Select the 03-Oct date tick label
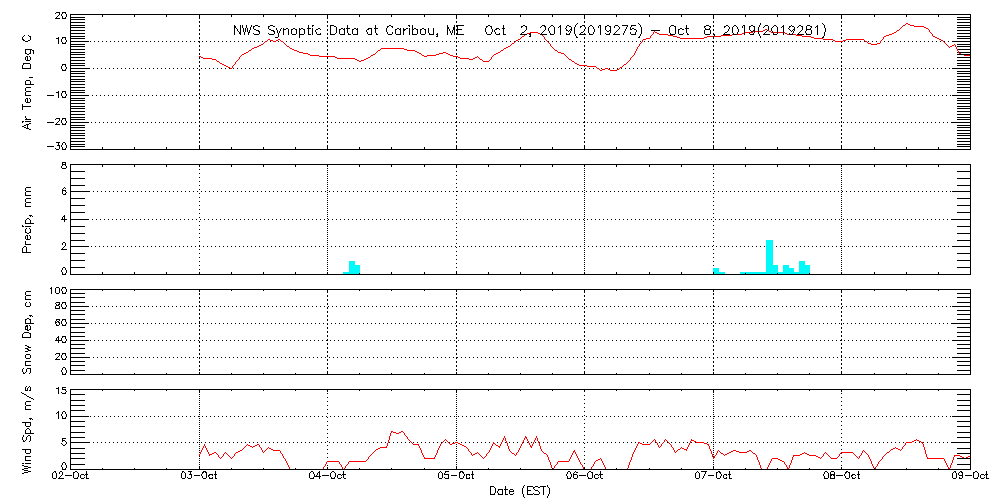 (200, 477)
